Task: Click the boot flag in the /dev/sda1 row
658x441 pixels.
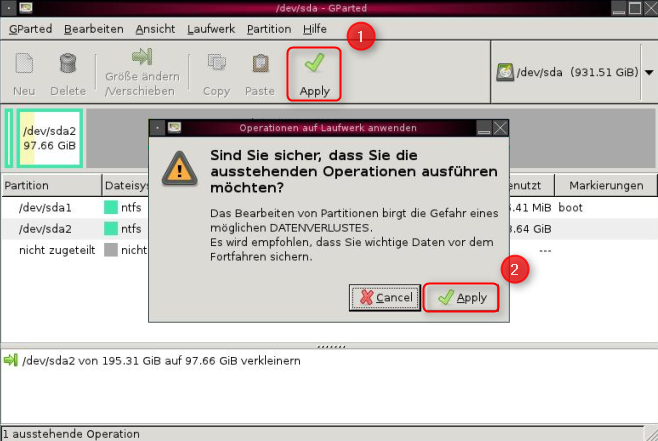Action: pos(570,207)
